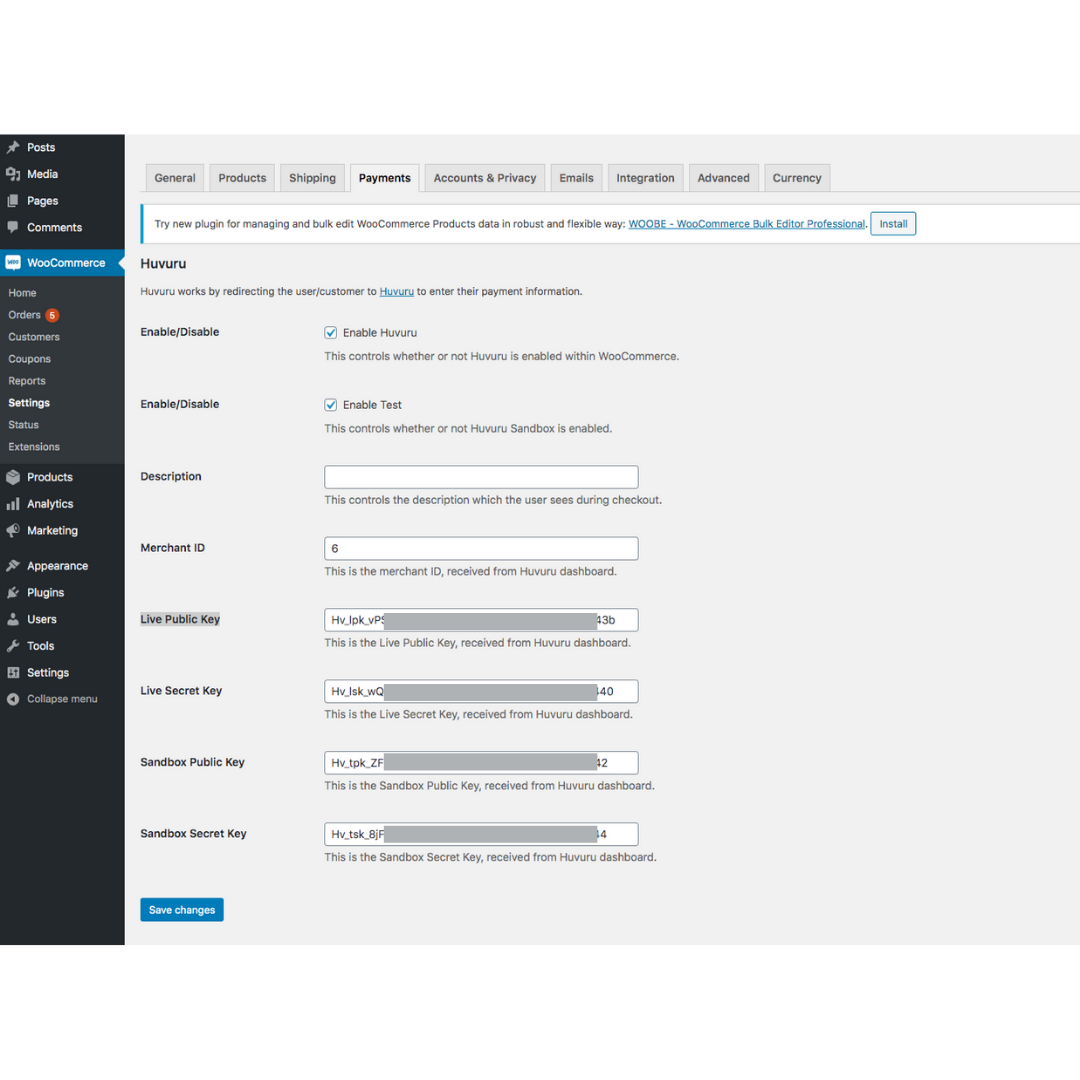The height and width of the screenshot is (1080, 1080).
Task: Click the Sandbox Public Key field
Action: click(x=481, y=762)
